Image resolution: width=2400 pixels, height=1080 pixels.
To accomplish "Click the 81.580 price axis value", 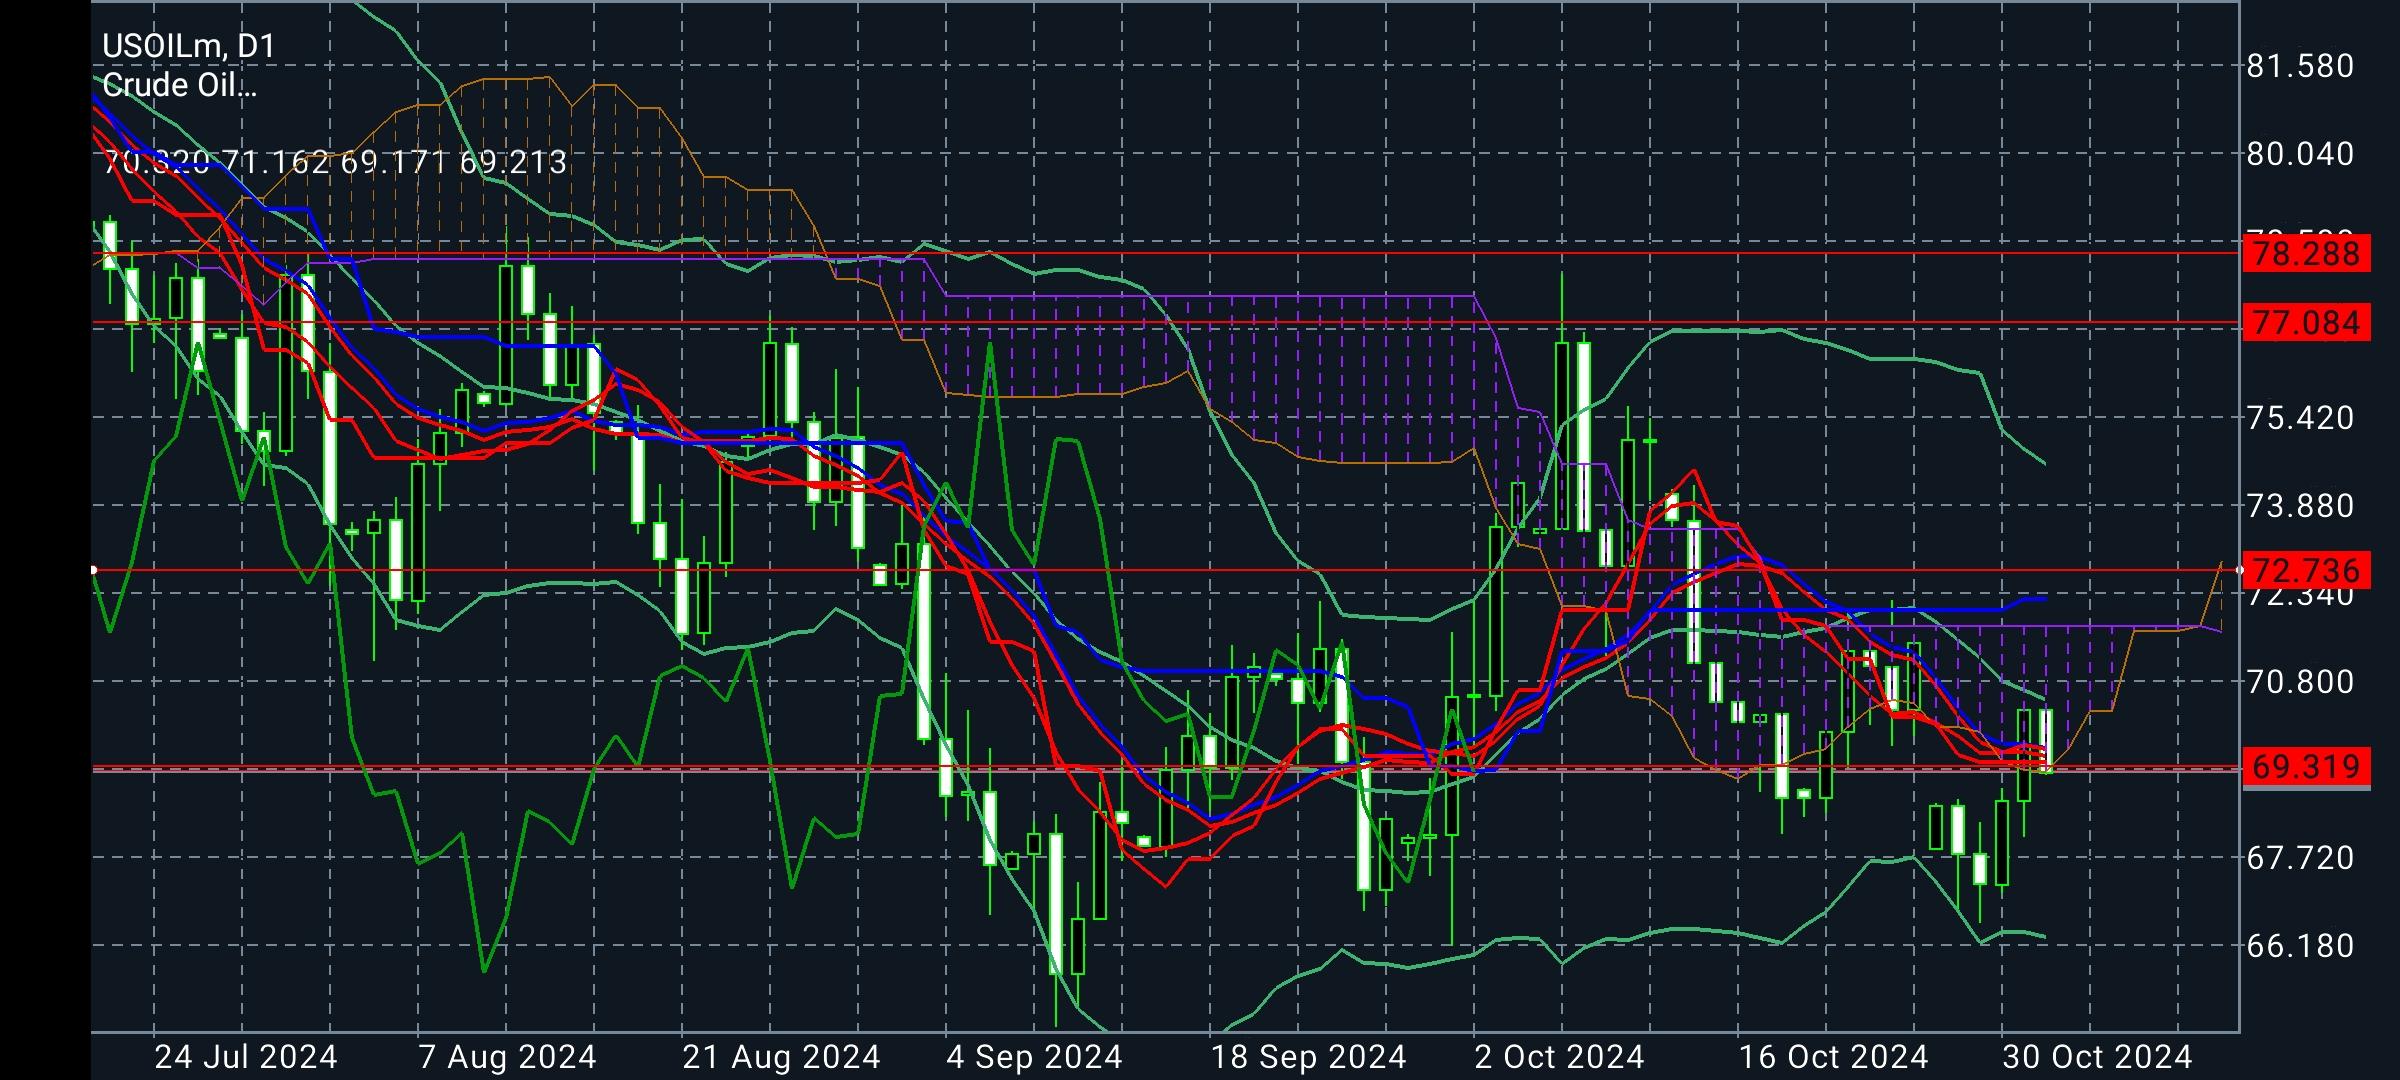I will [x=2300, y=67].
